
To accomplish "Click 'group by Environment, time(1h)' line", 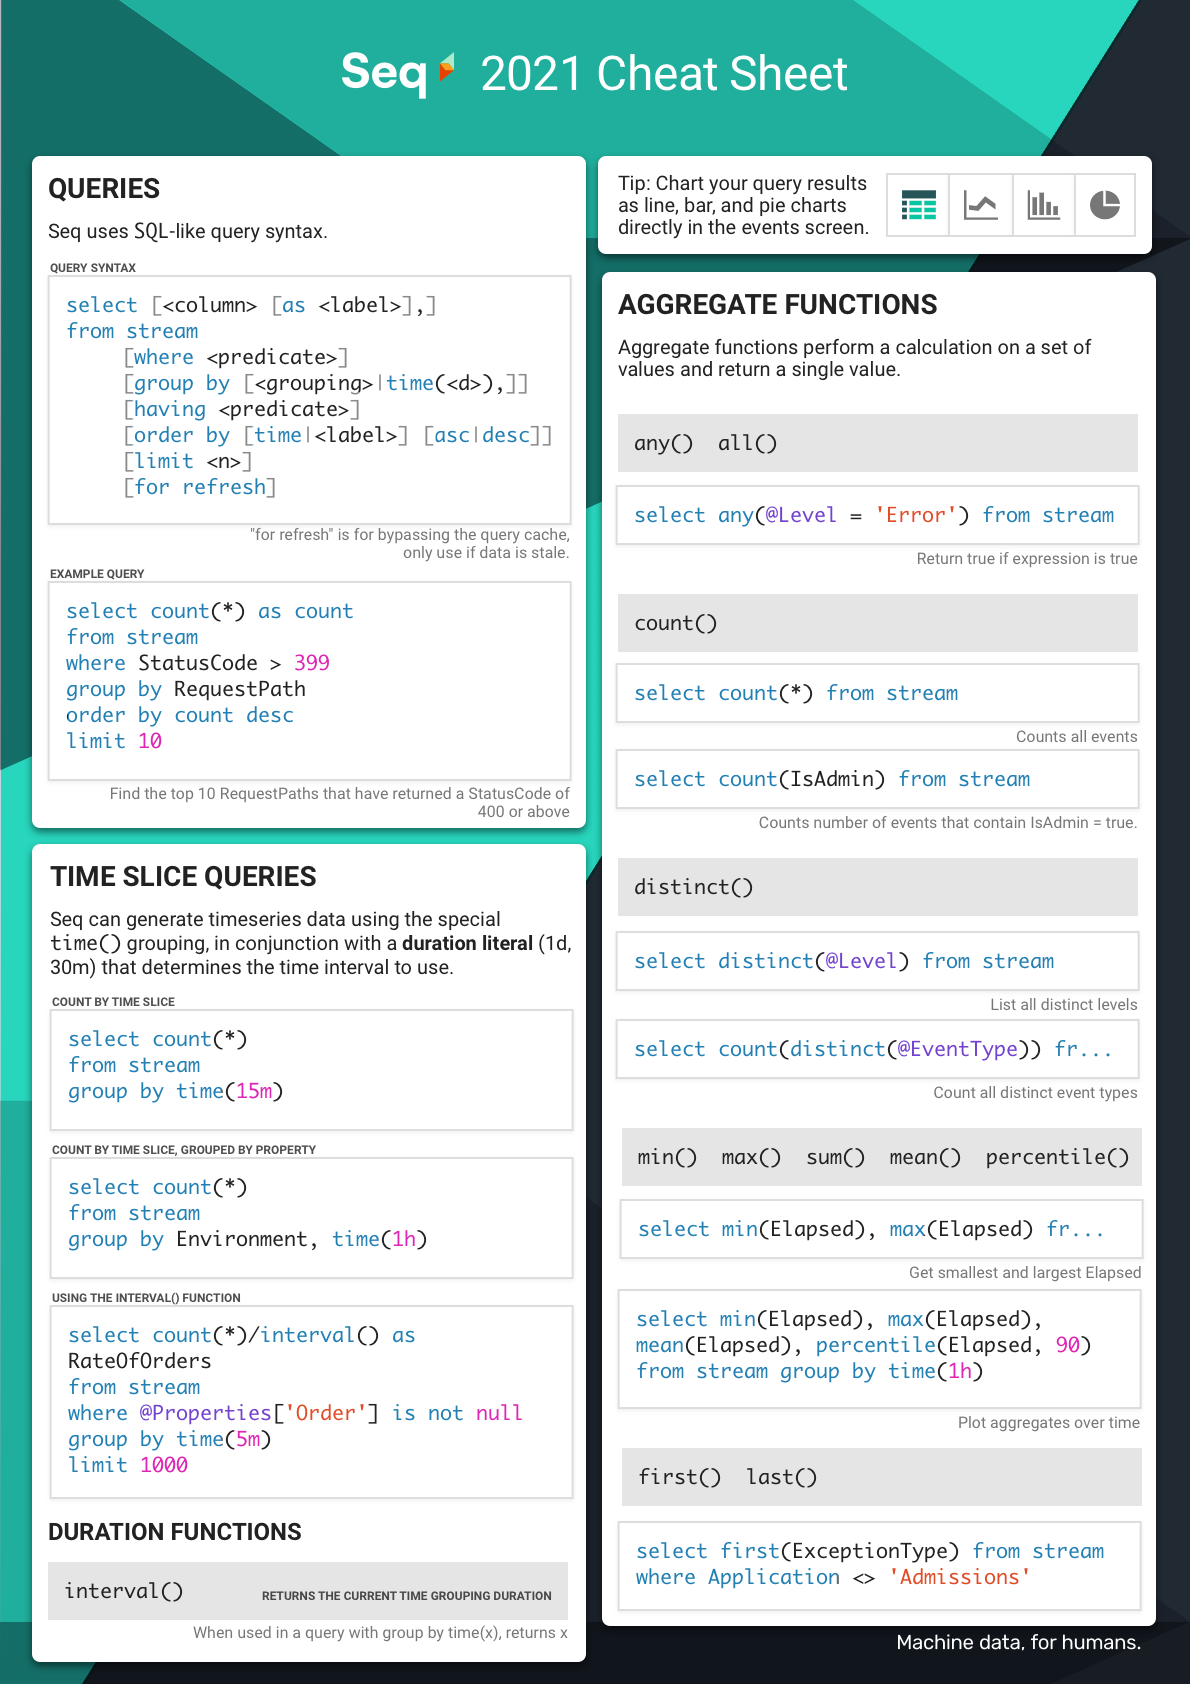I will coord(248,1239).
